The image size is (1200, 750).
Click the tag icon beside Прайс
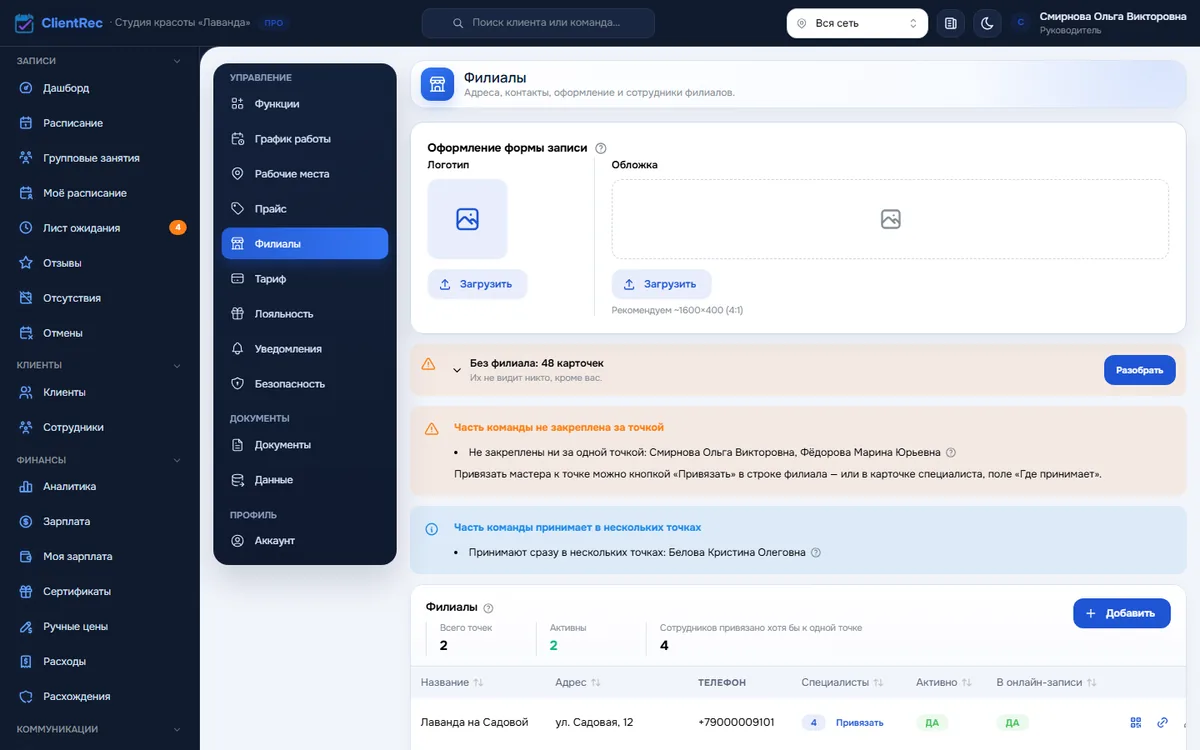237,209
